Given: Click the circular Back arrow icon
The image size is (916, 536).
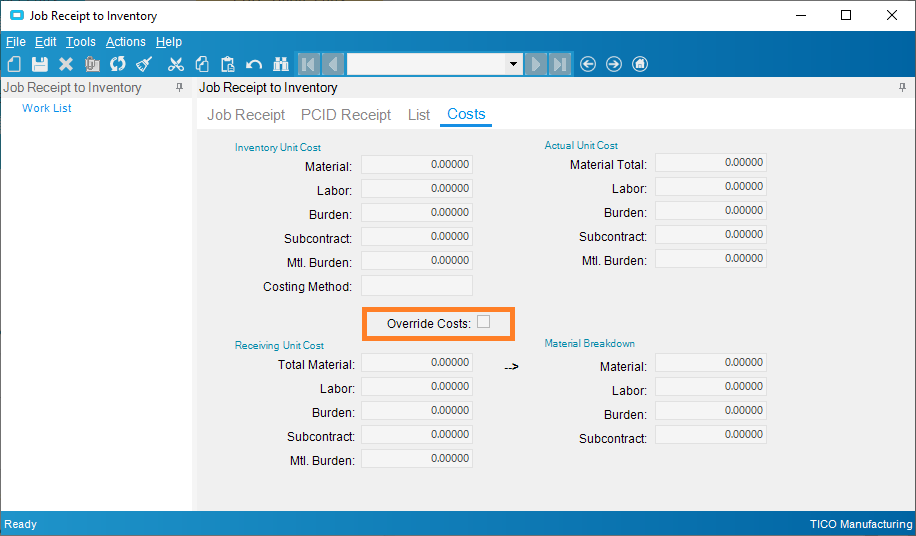Looking at the screenshot, I should (x=588, y=64).
